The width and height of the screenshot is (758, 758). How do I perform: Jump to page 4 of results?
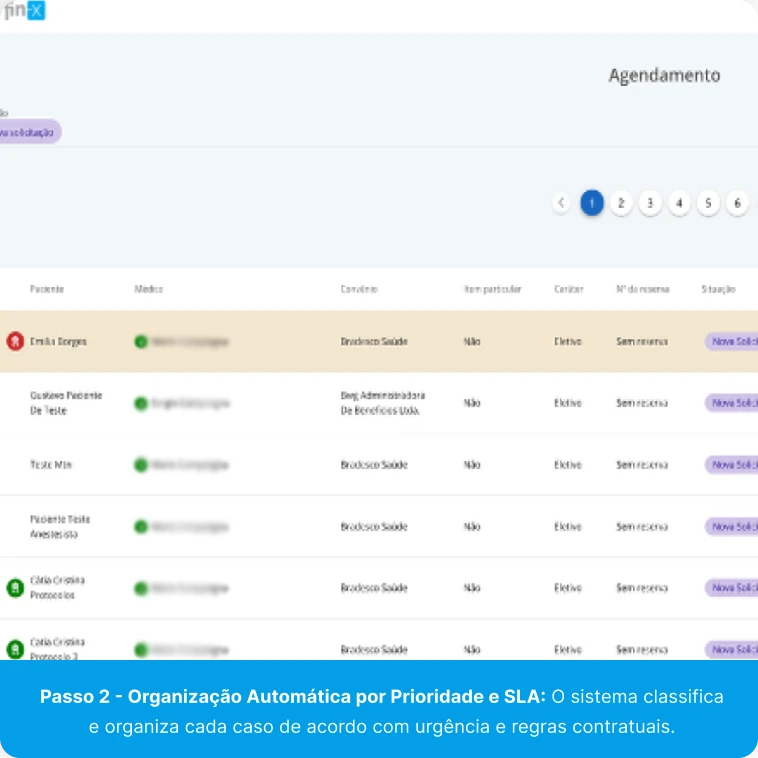[x=679, y=203]
